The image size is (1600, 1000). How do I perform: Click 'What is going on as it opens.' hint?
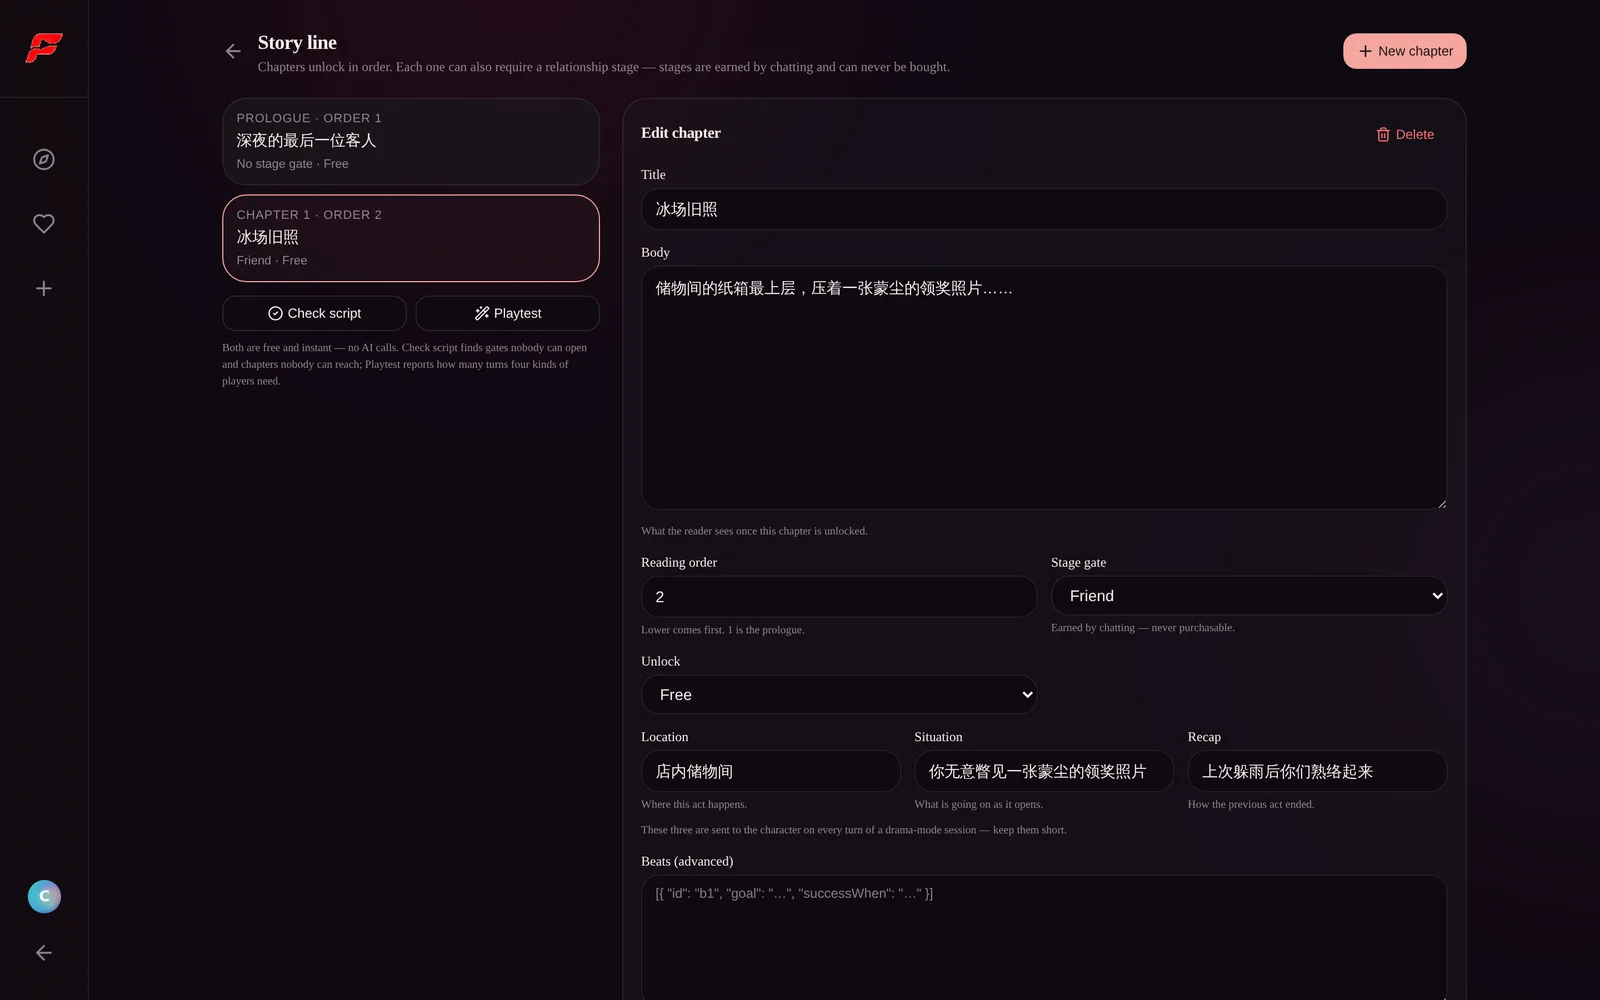click(x=978, y=804)
